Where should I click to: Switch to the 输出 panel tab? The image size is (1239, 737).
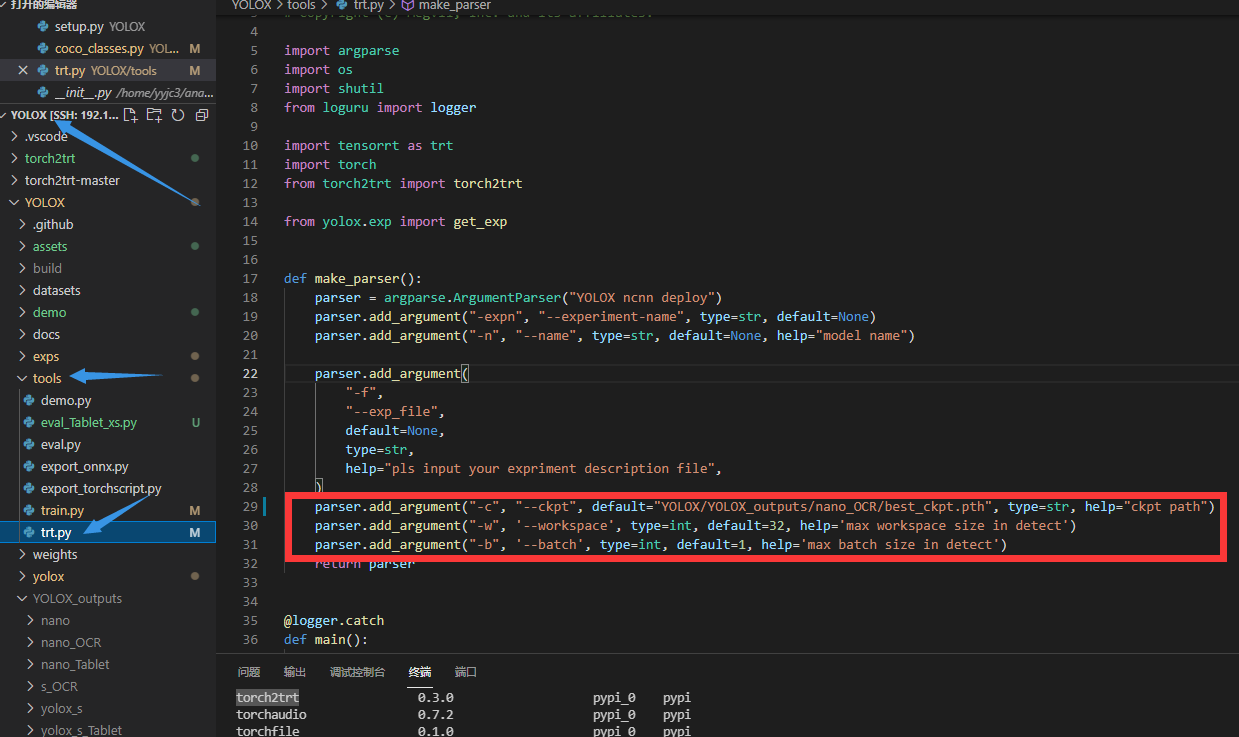[x=294, y=671]
